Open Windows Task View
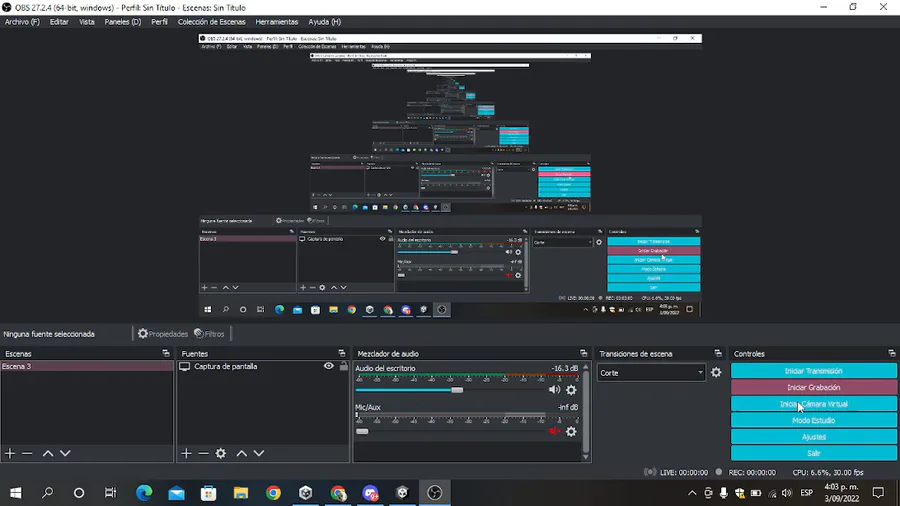This screenshot has width=900, height=506. [110, 493]
